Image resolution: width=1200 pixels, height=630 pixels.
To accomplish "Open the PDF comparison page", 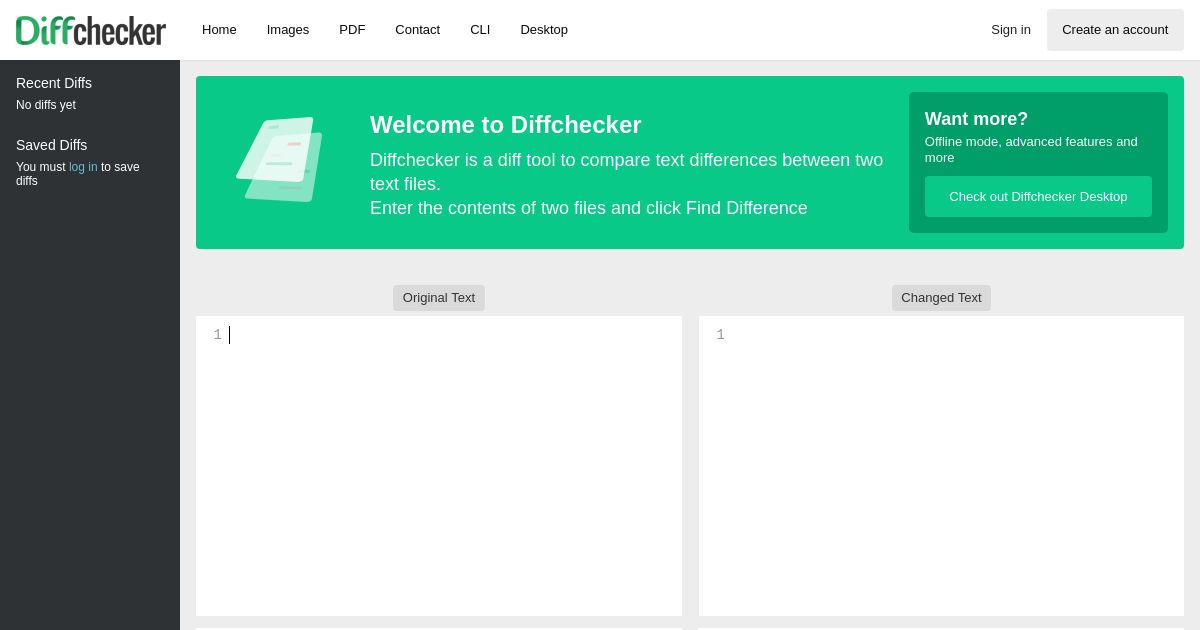I will (352, 30).
